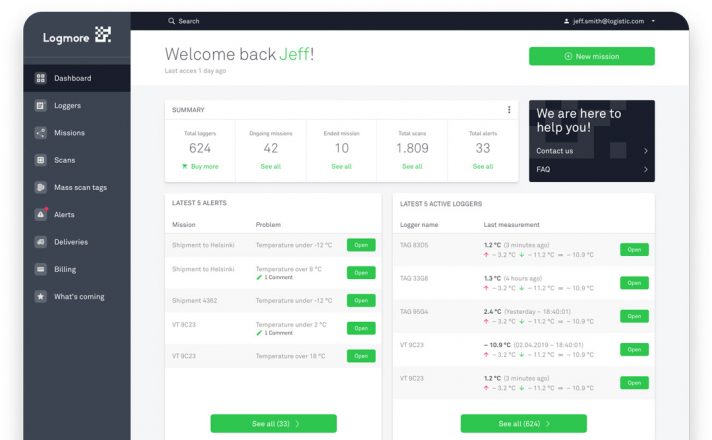Click the search magnifier icon
Viewport: 712px width, 440px height.
point(171,21)
